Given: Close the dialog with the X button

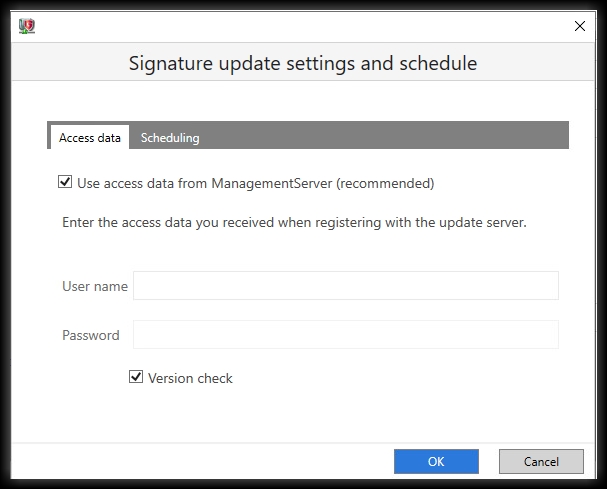Looking at the screenshot, I should coord(580,26).
